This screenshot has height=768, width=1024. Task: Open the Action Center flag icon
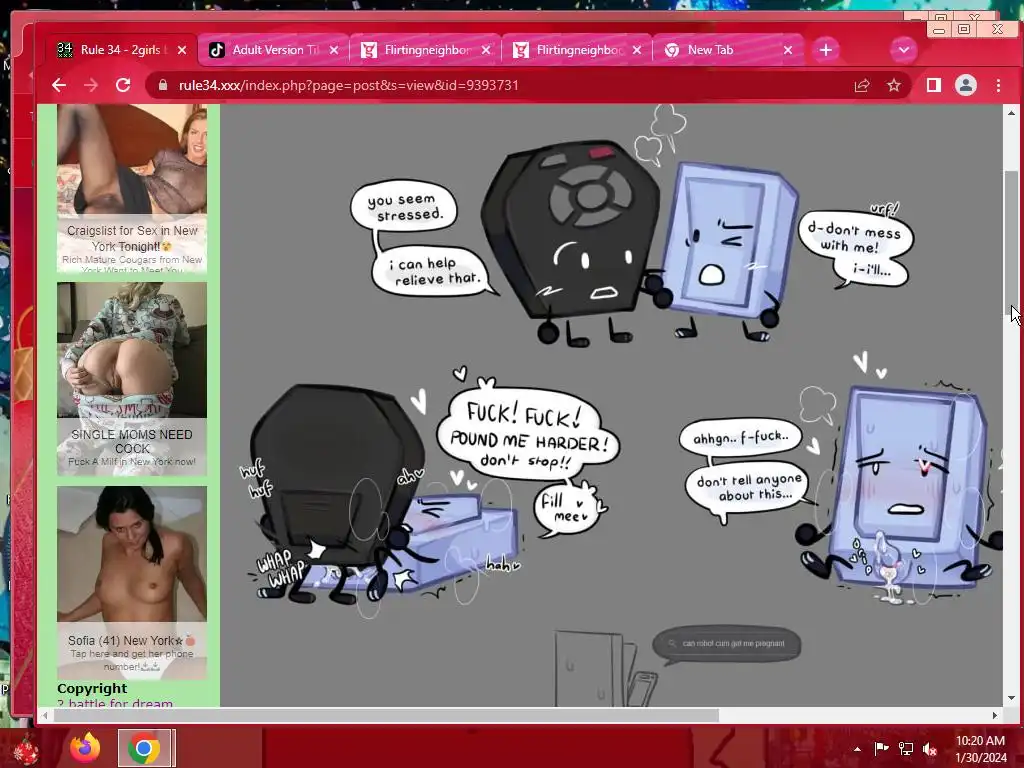881,749
